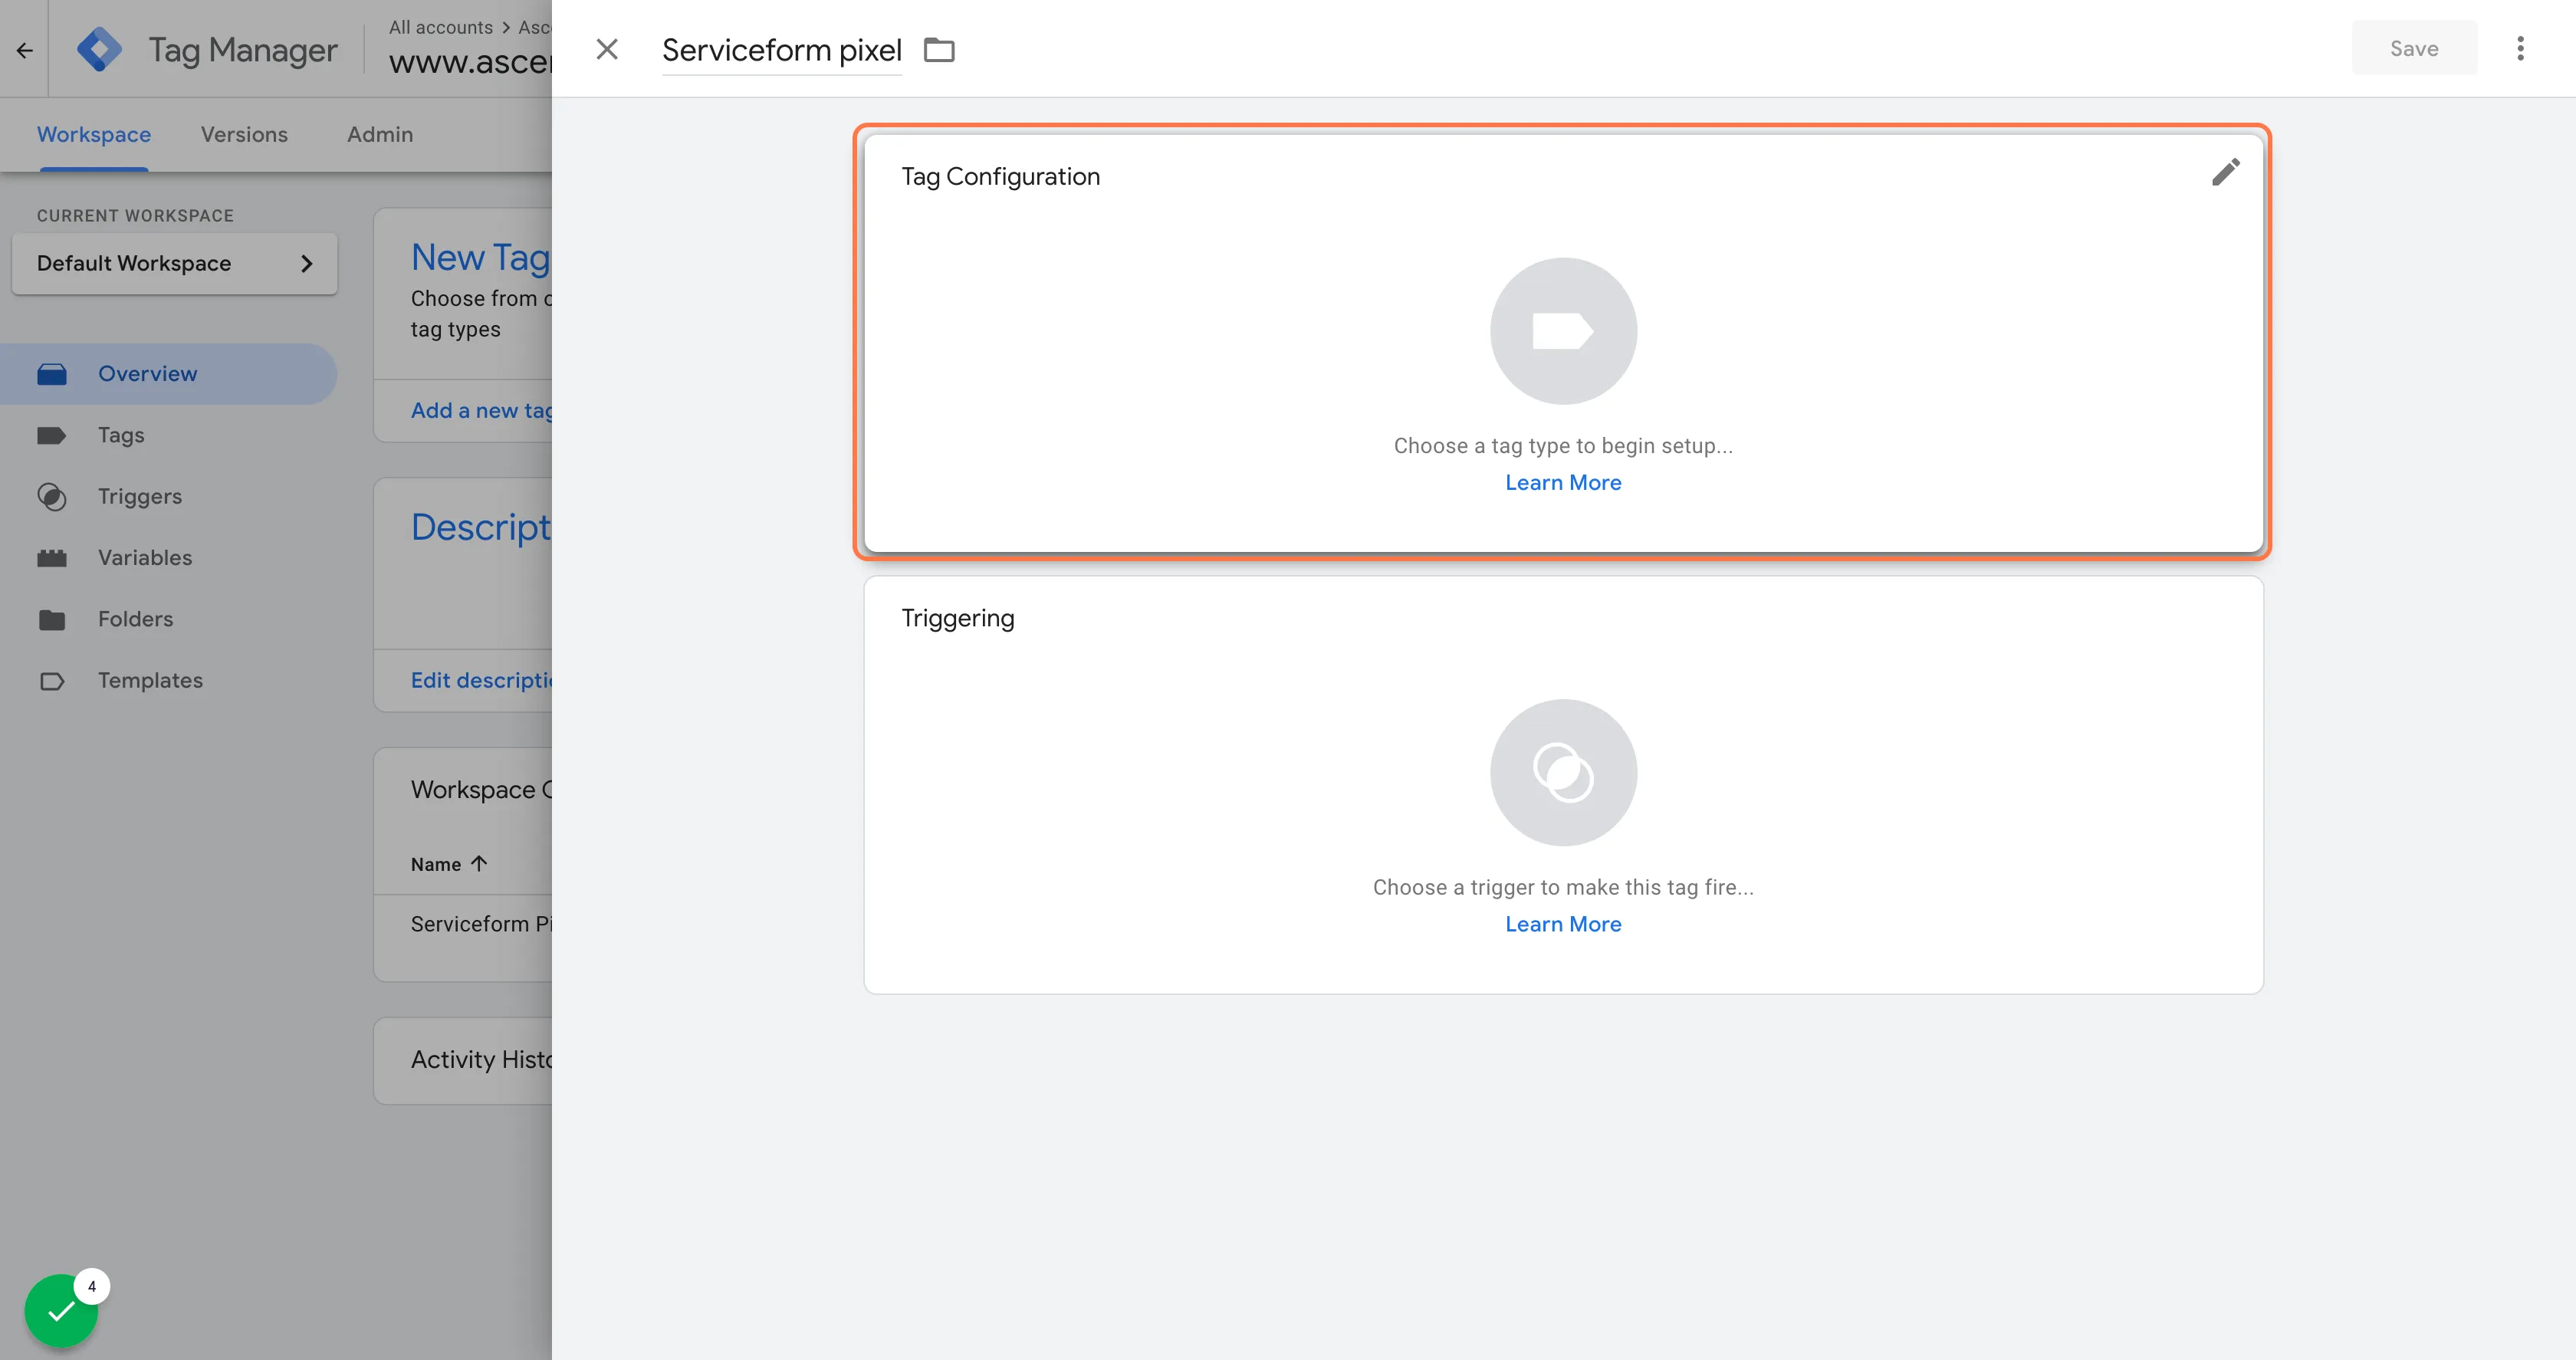
Task: Close the Serviceform pixel tag editor
Action: (x=607, y=49)
